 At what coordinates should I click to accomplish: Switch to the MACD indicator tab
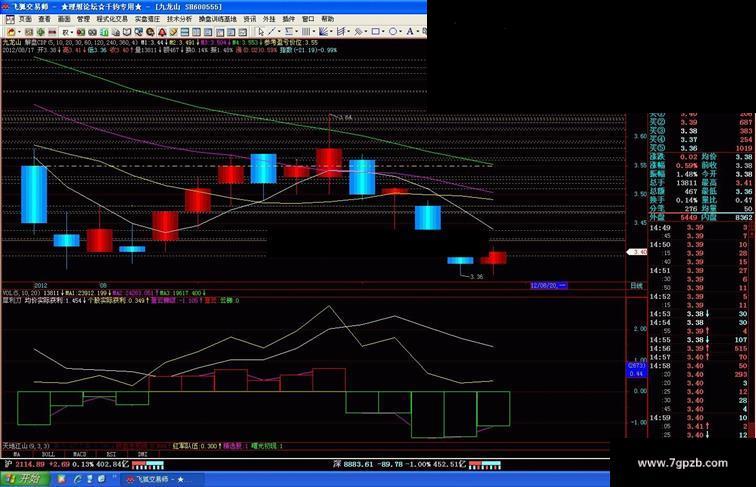tap(80, 454)
